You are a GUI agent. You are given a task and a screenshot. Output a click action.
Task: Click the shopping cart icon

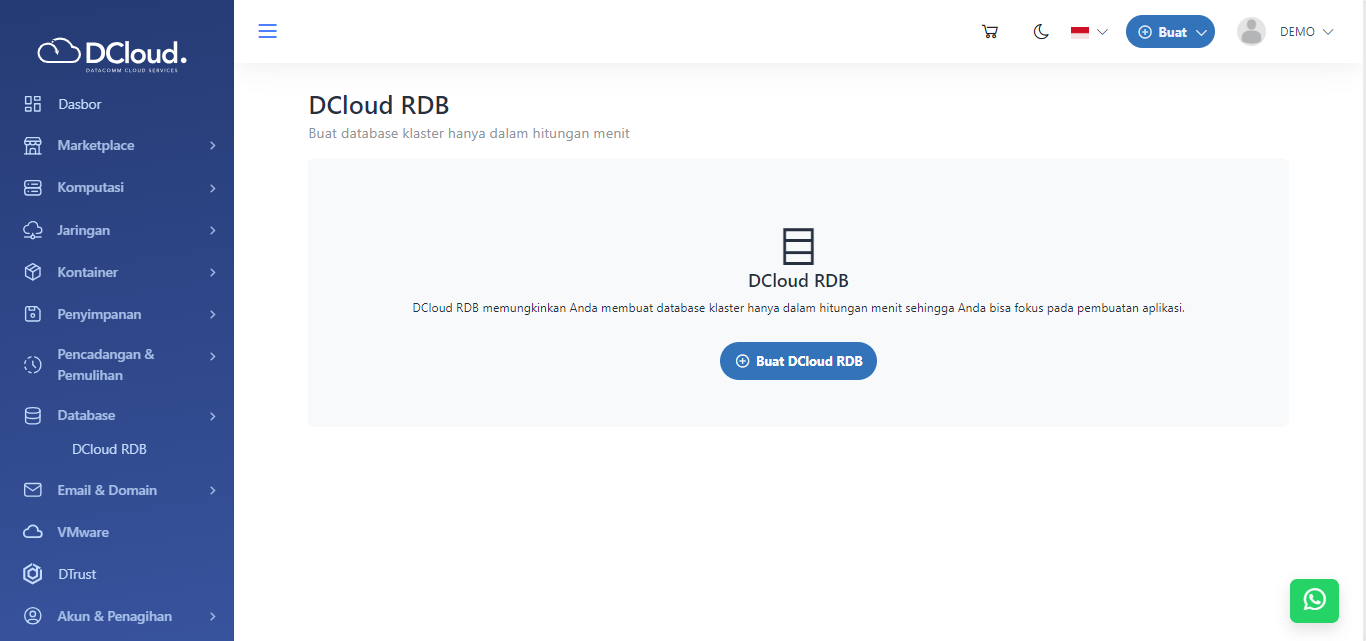point(990,31)
